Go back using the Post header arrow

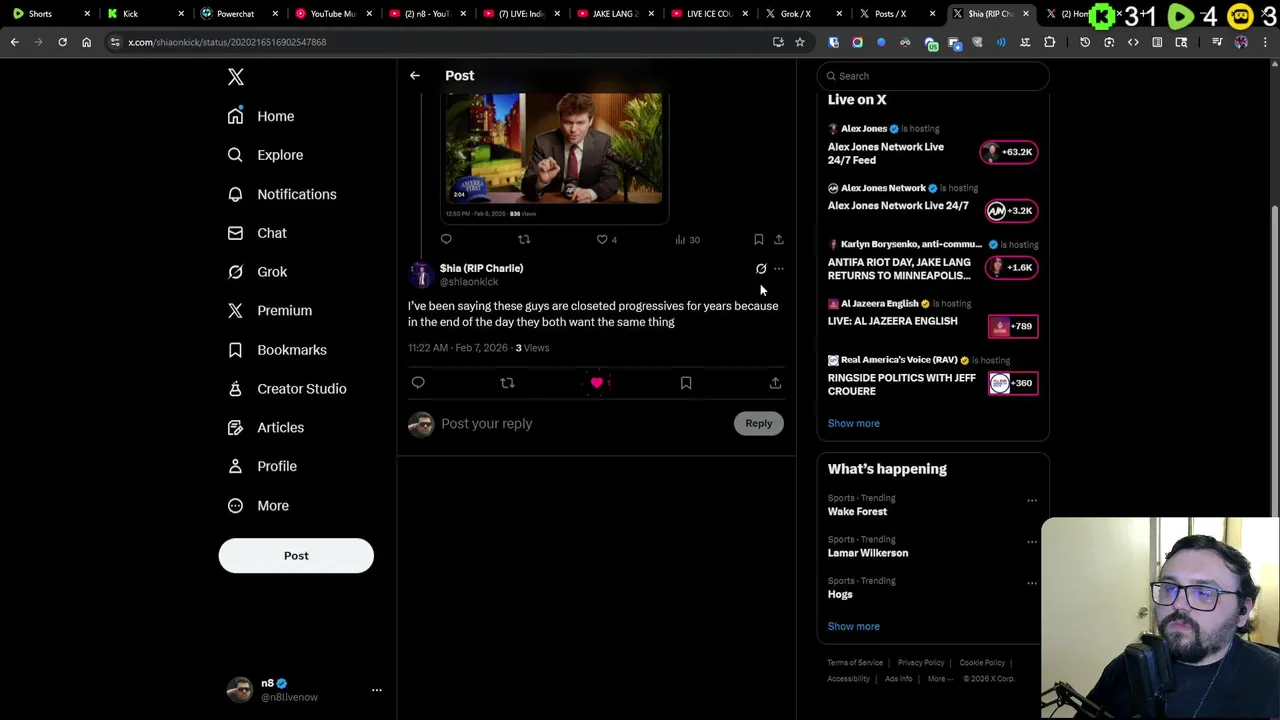[x=415, y=75]
